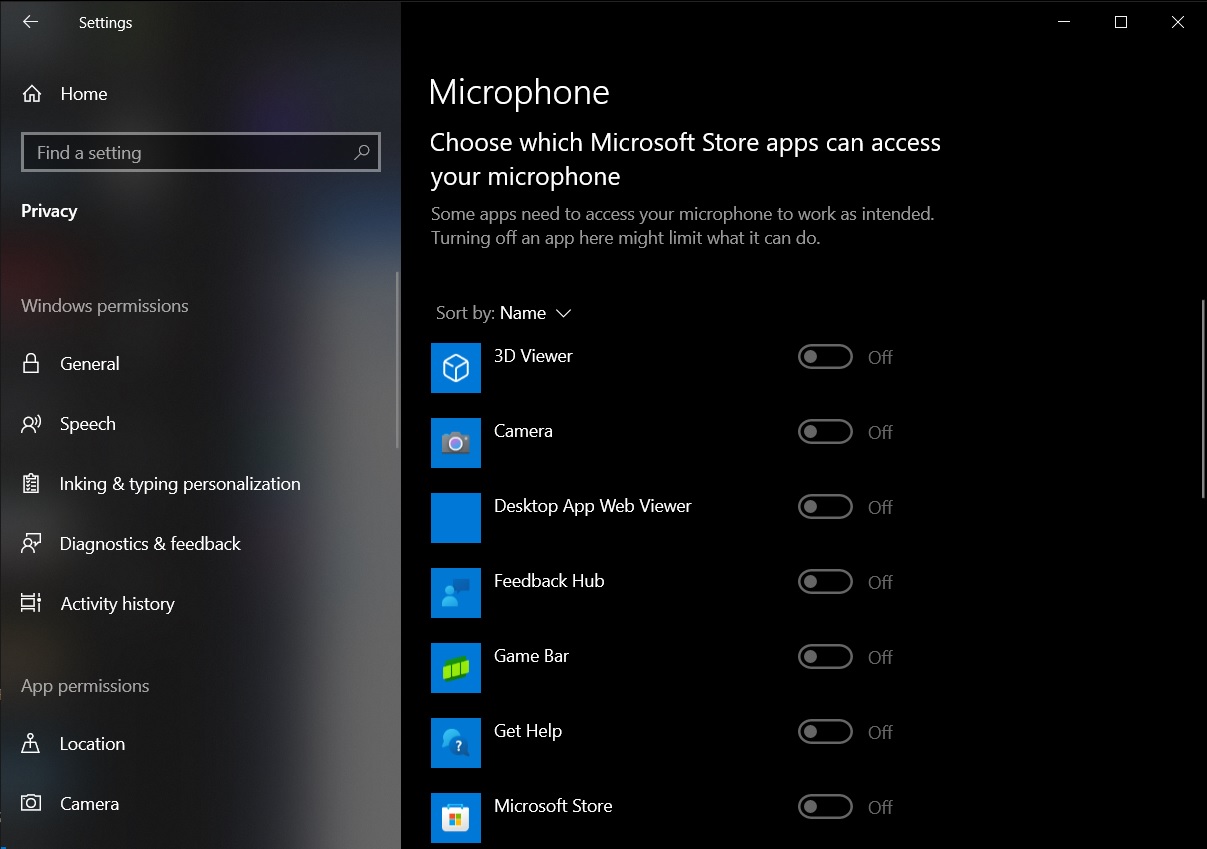
Task: Click the Feedback Hub app icon
Action: (x=455, y=593)
